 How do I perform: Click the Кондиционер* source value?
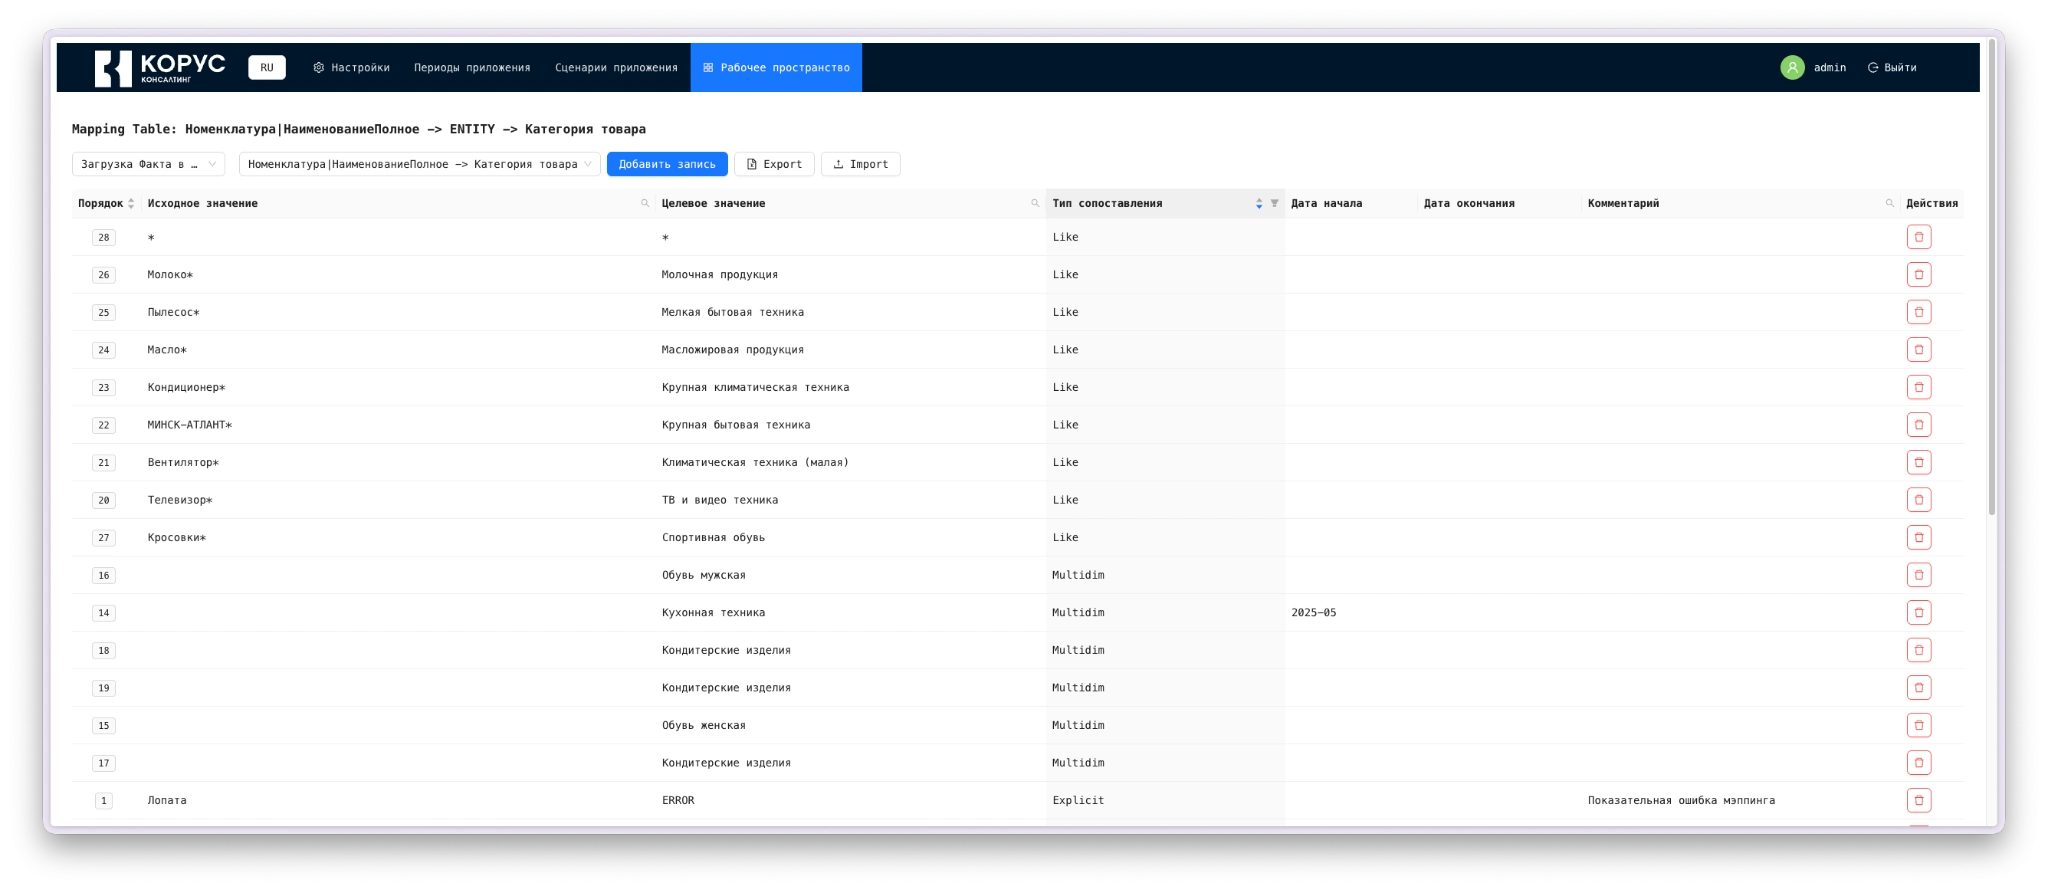186,387
